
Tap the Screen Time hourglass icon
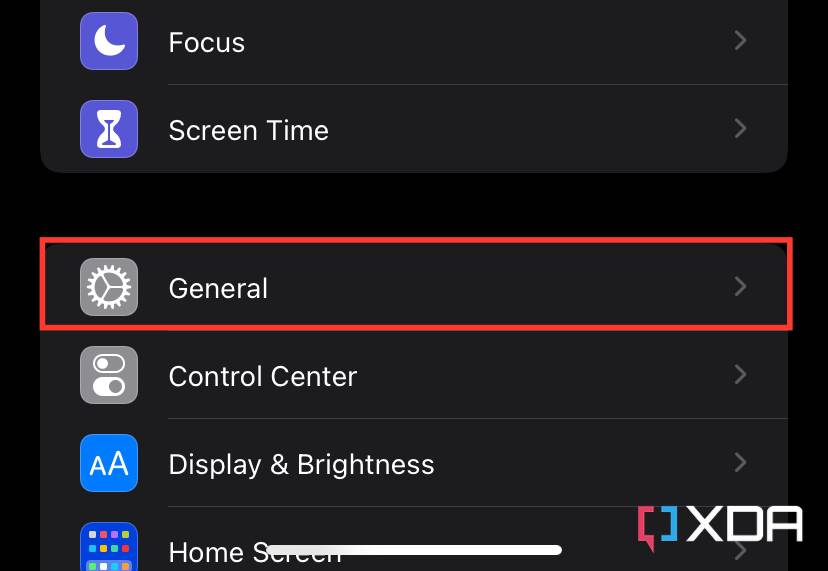point(109,130)
